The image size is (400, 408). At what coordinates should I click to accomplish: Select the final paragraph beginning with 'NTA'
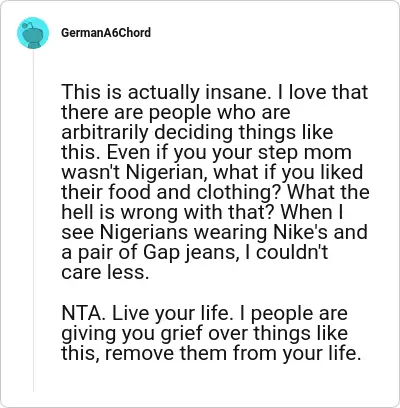[211, 333]
